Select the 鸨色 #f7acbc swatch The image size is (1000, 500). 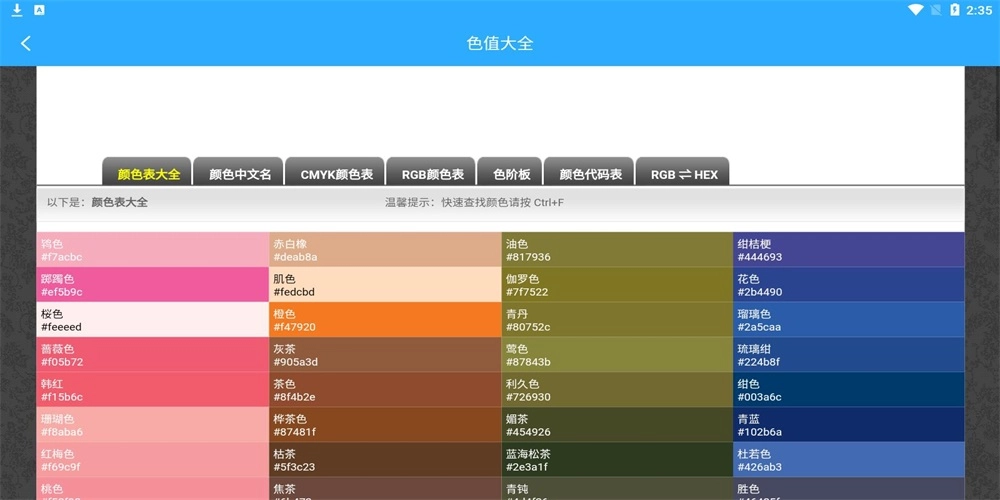(x=153, y=250)
